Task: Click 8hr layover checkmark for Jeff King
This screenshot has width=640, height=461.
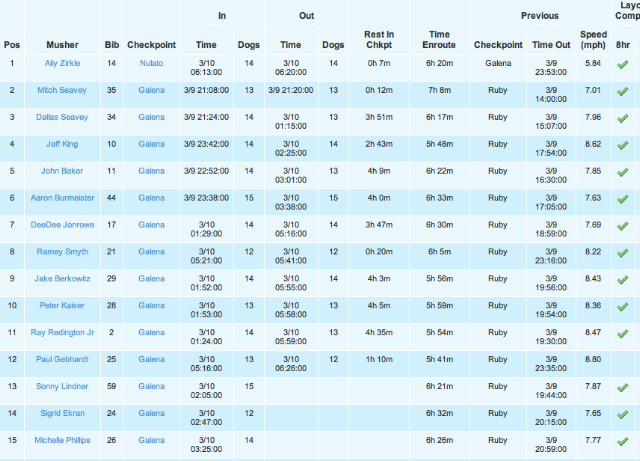Action: (622, 145)
